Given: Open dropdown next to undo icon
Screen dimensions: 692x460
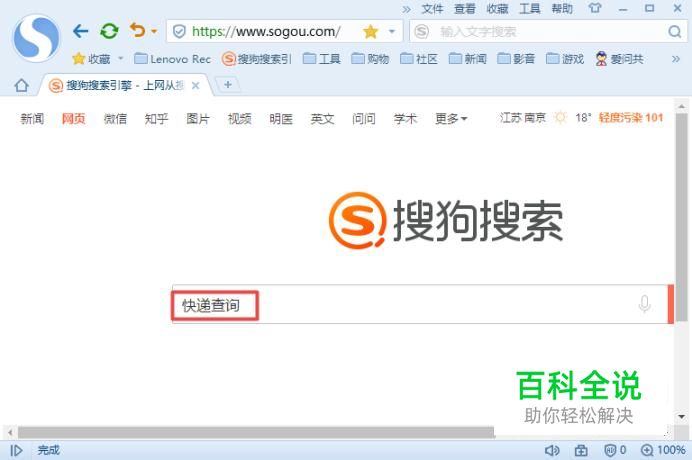Looking at the screenshot, I should tap(154, 31).
